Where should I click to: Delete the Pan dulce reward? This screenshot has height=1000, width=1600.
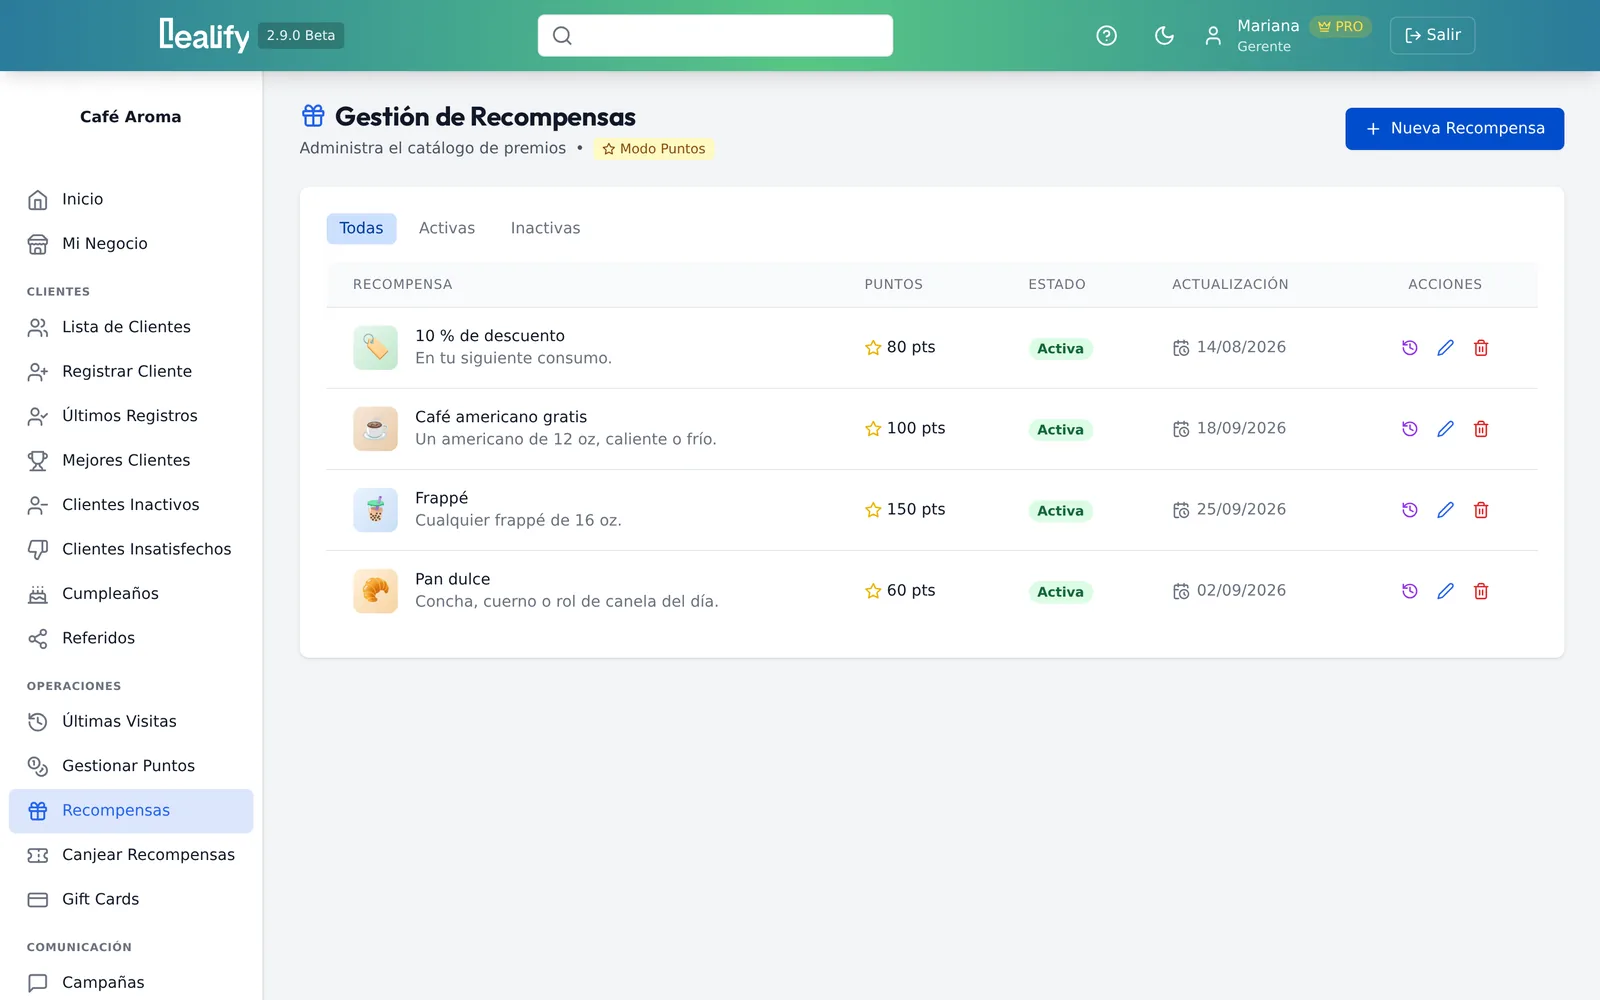(x=1481, y=591)
